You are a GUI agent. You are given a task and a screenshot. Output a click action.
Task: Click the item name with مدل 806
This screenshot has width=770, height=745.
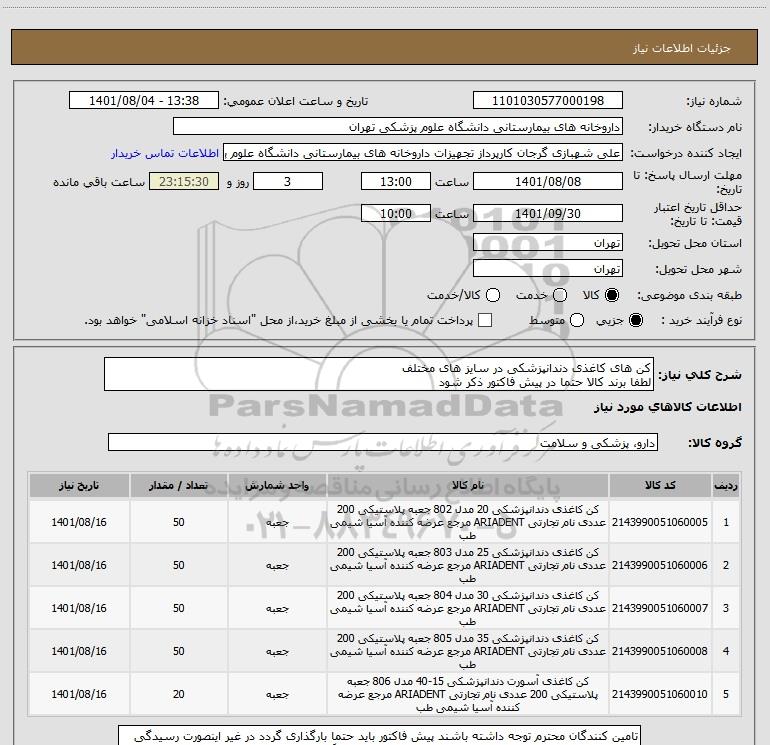coord(468,694)
